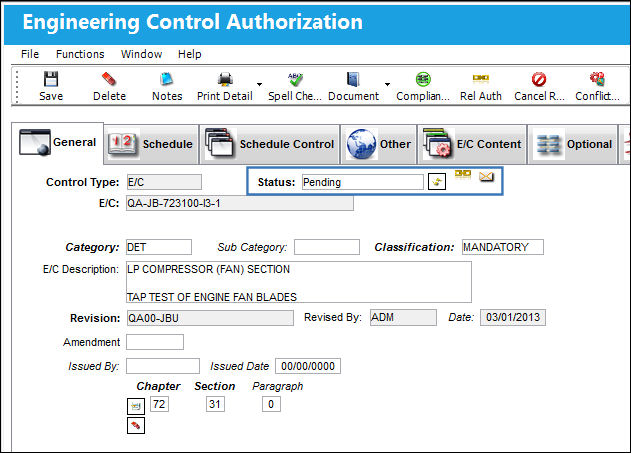Viewport: 631px width, 453px height.
Task: Switch to the Schedule tab
Action: click(151, 144)
